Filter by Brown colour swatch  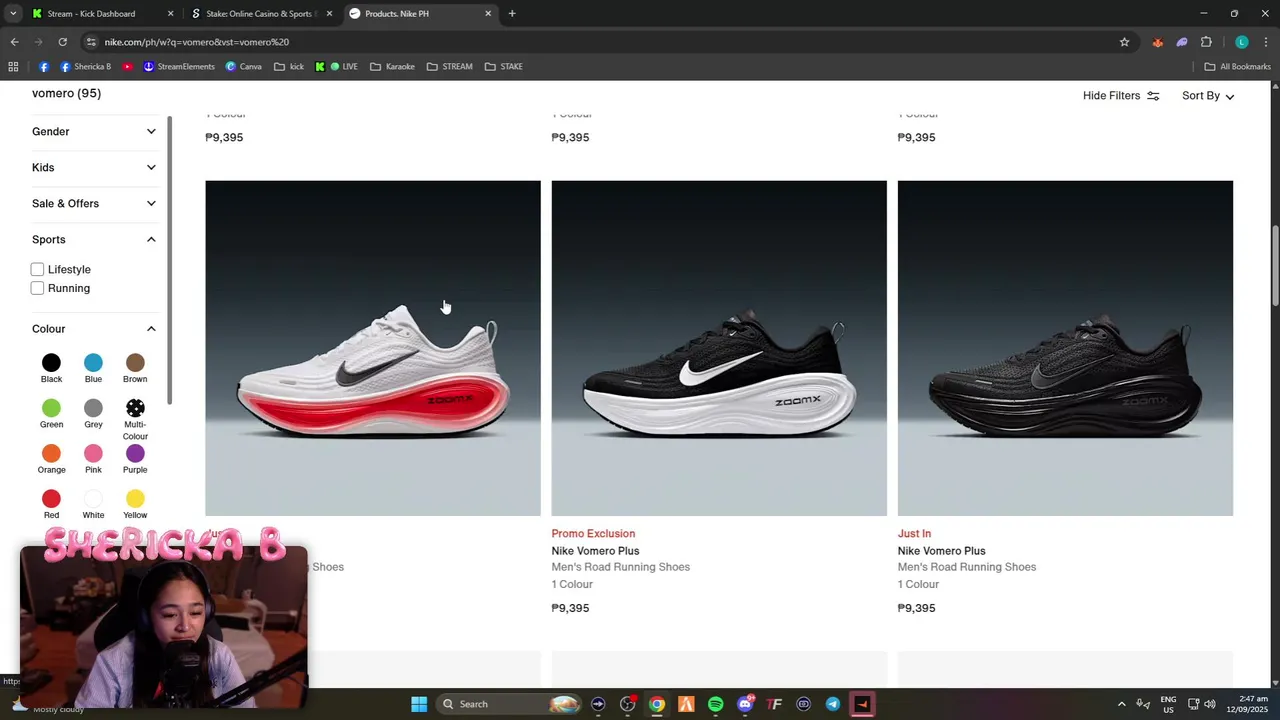pyautogui.click(x=135, y=363)
